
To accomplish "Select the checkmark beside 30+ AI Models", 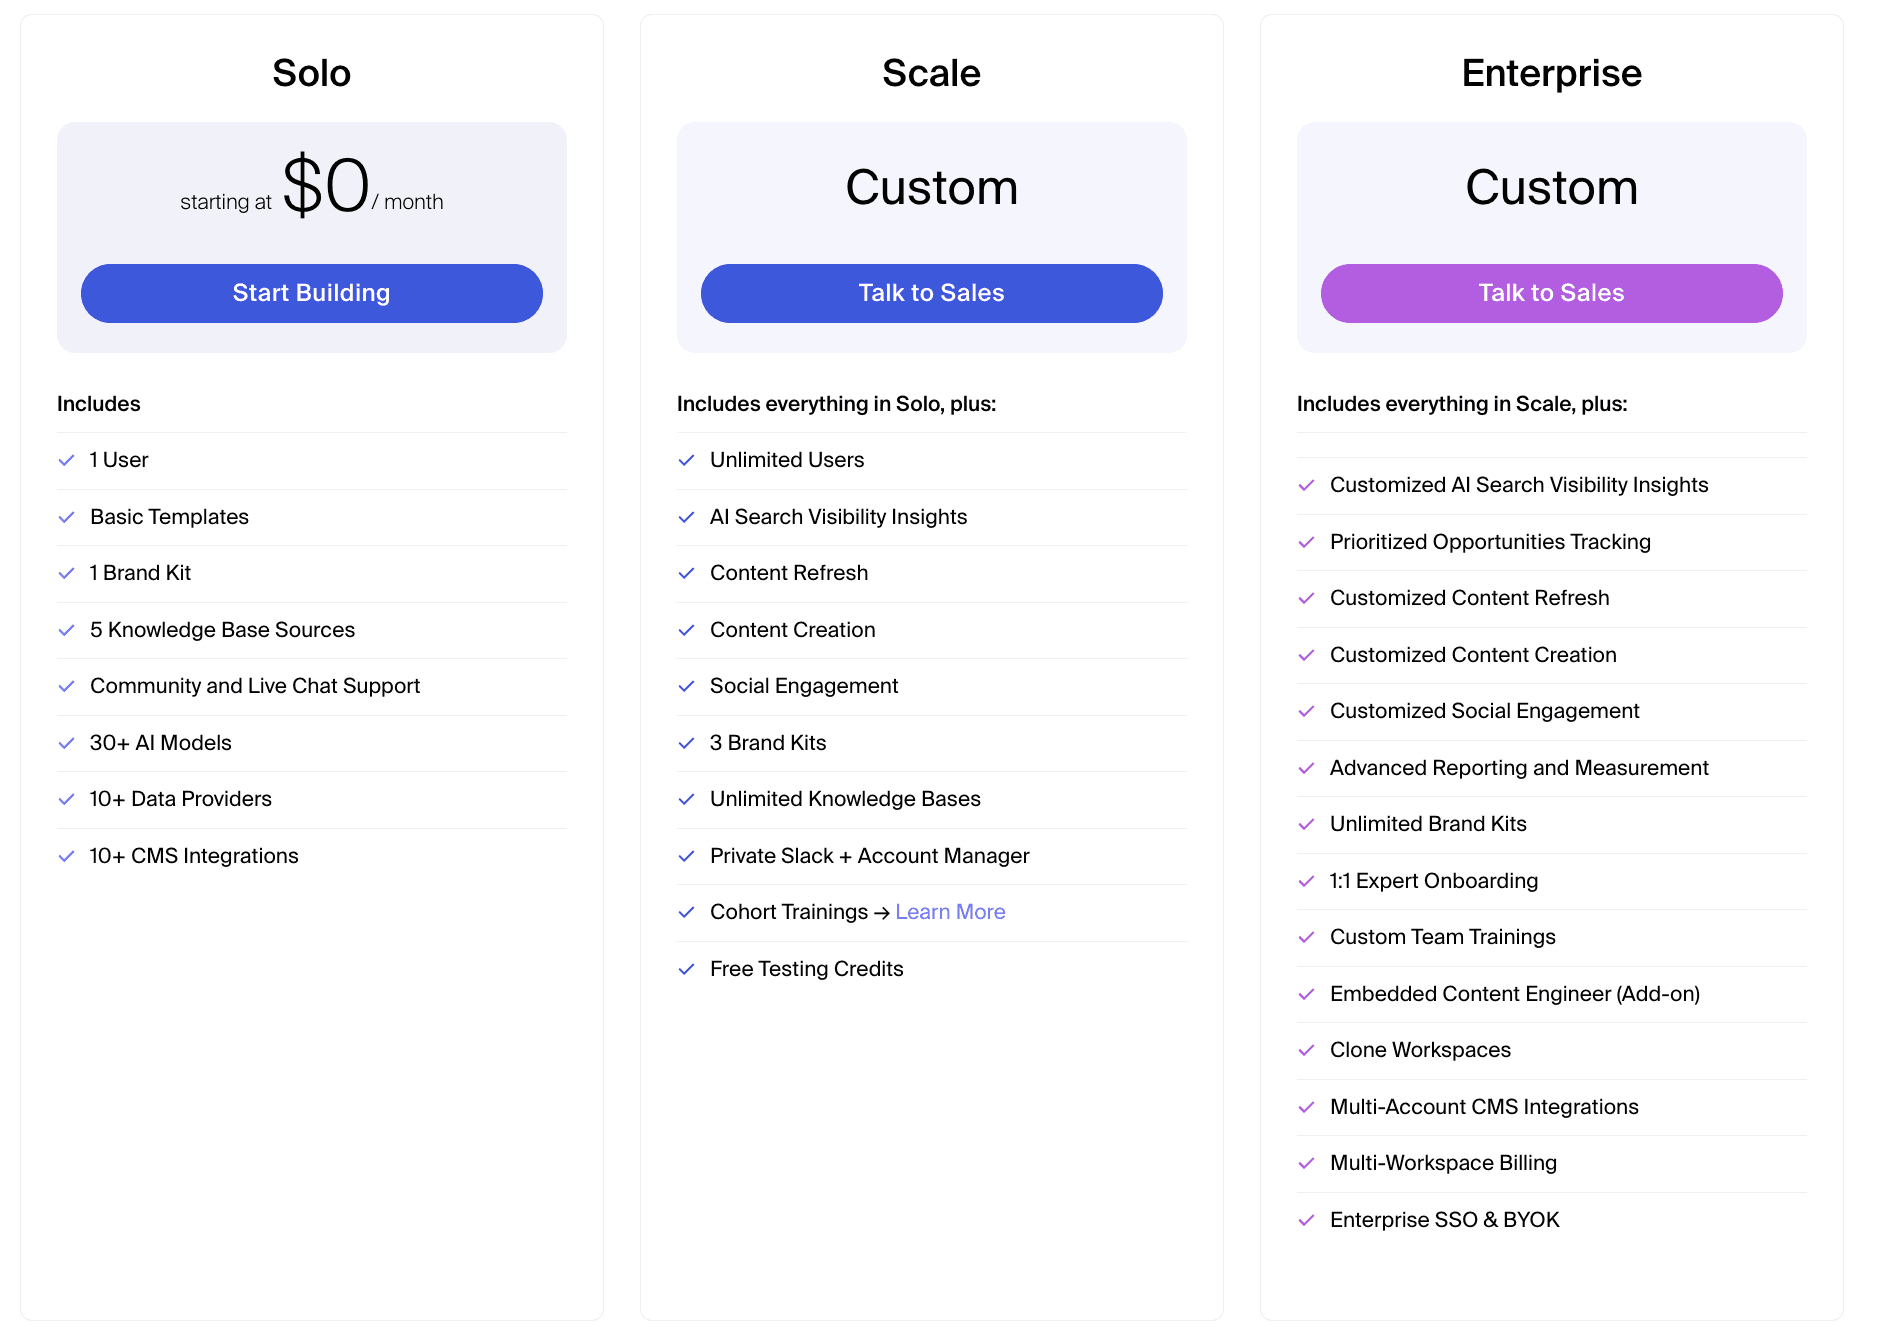I will (67, 743).
